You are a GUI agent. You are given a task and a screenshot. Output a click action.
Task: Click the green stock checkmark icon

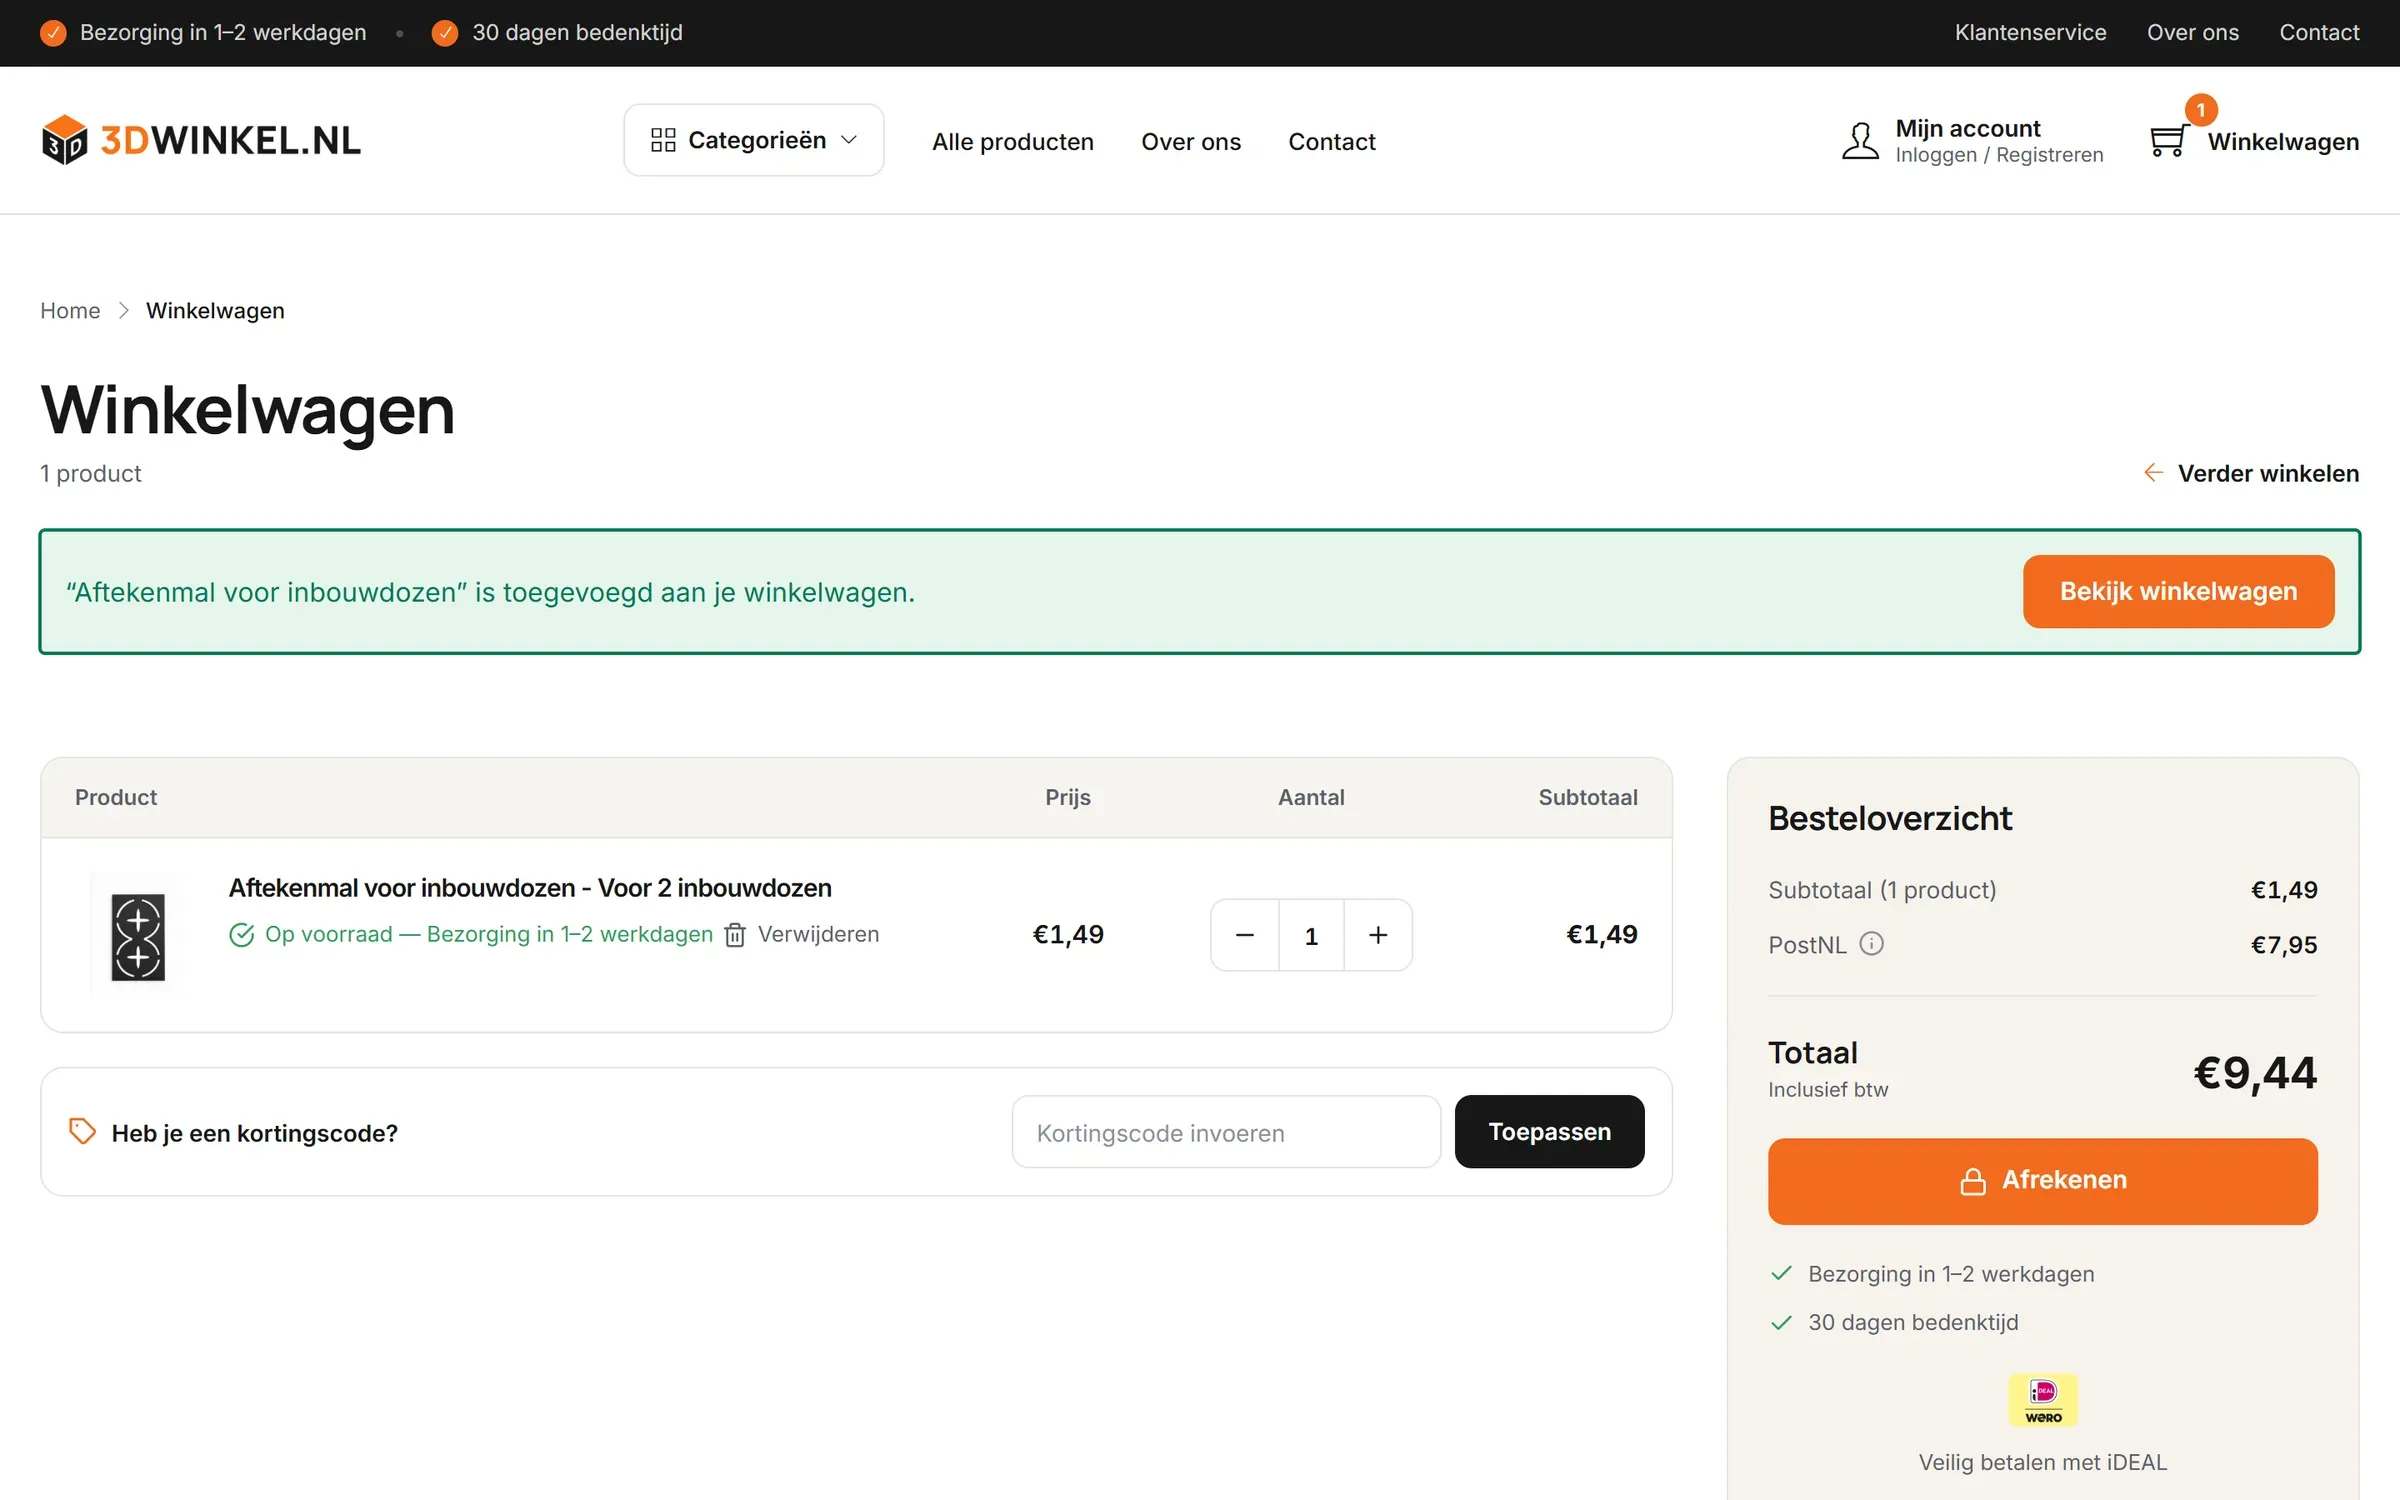241,934
